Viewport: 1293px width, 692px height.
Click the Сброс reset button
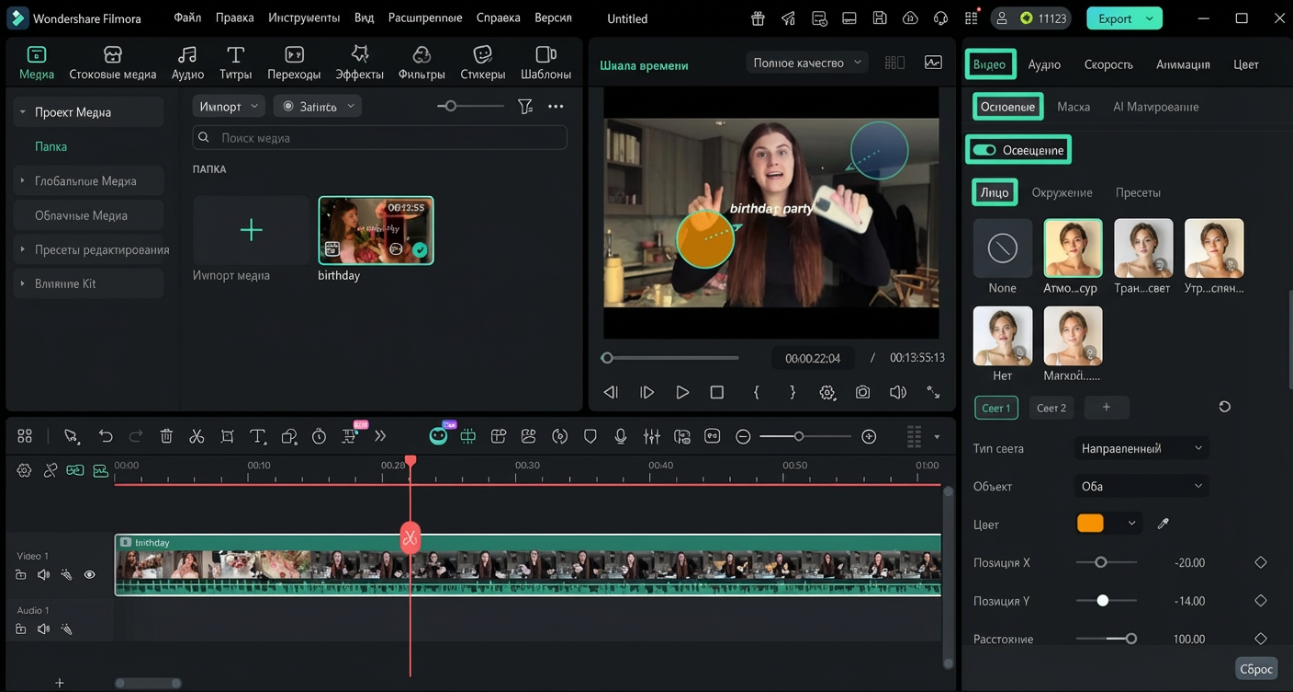tap(1255, 669)
